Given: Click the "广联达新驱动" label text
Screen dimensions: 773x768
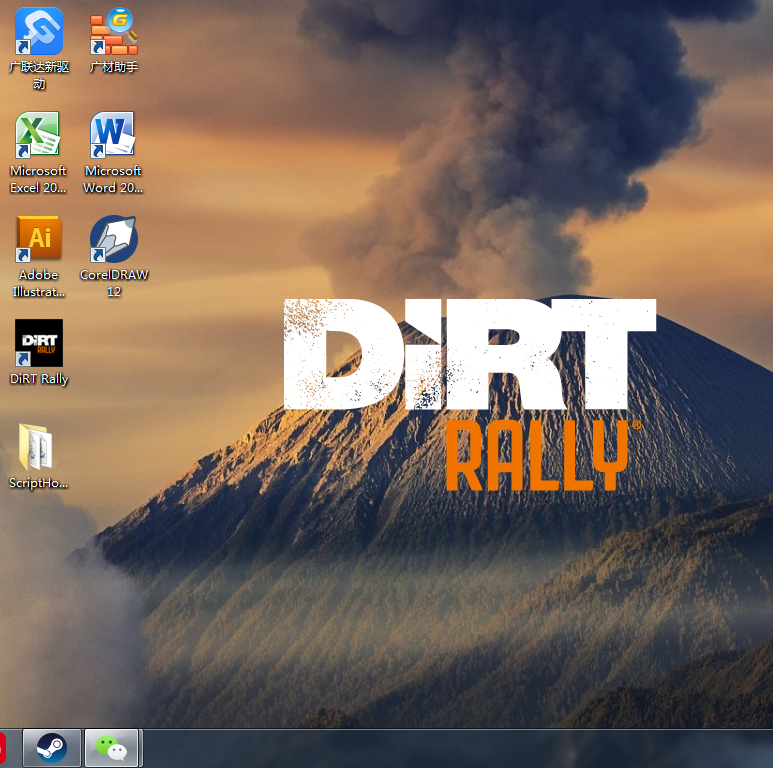Looking at the screenshot, I should 39,75.
